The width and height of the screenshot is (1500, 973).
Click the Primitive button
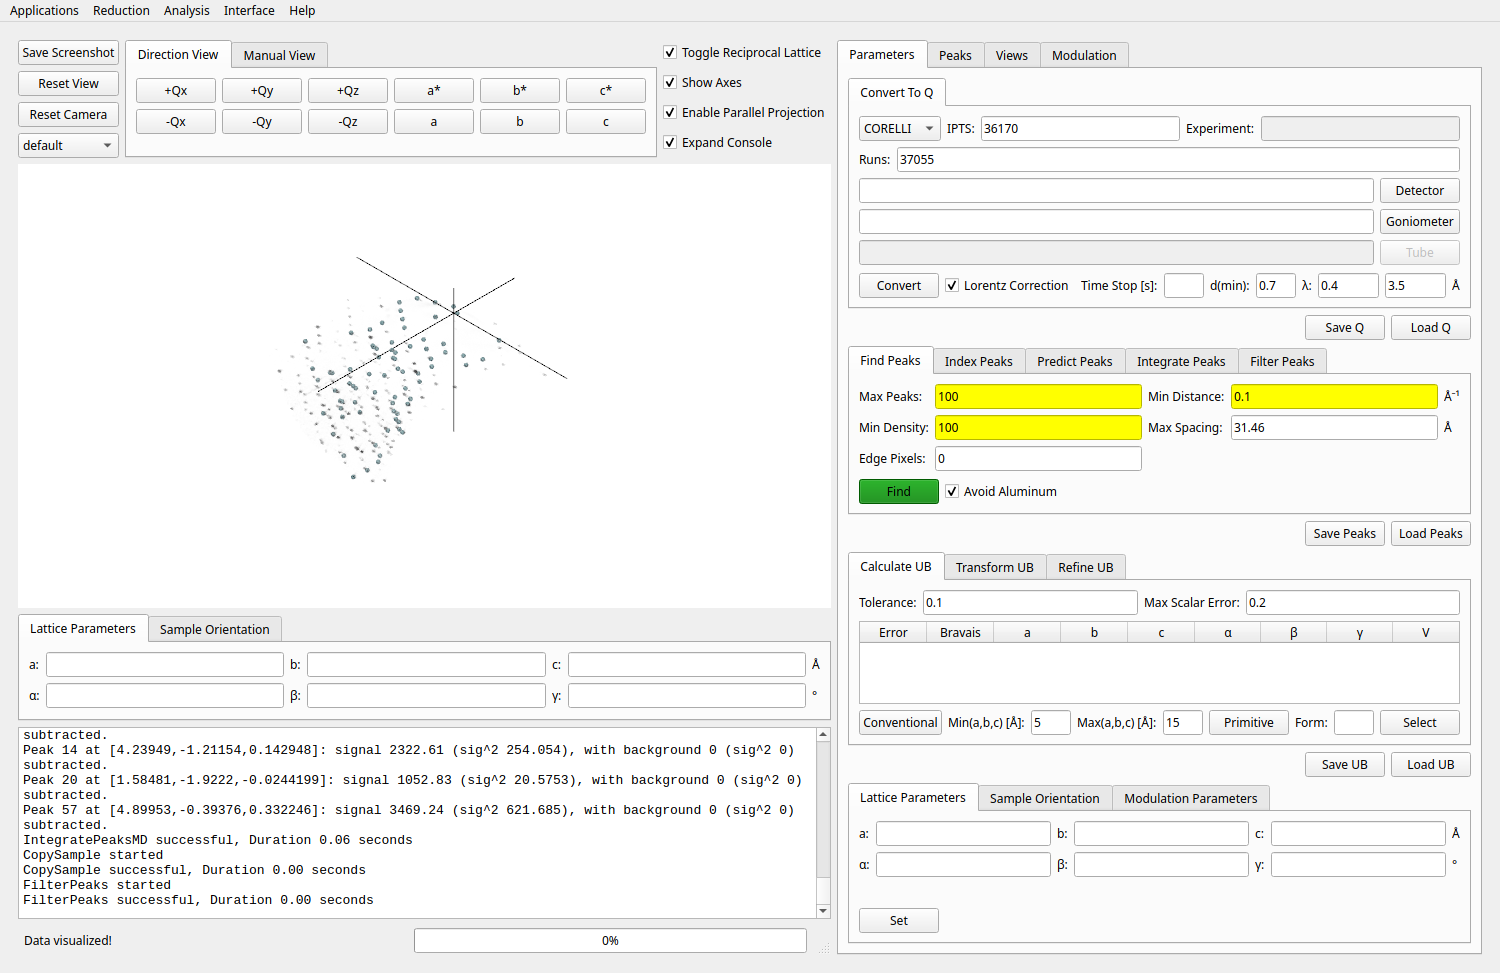tap(1249, 722)
